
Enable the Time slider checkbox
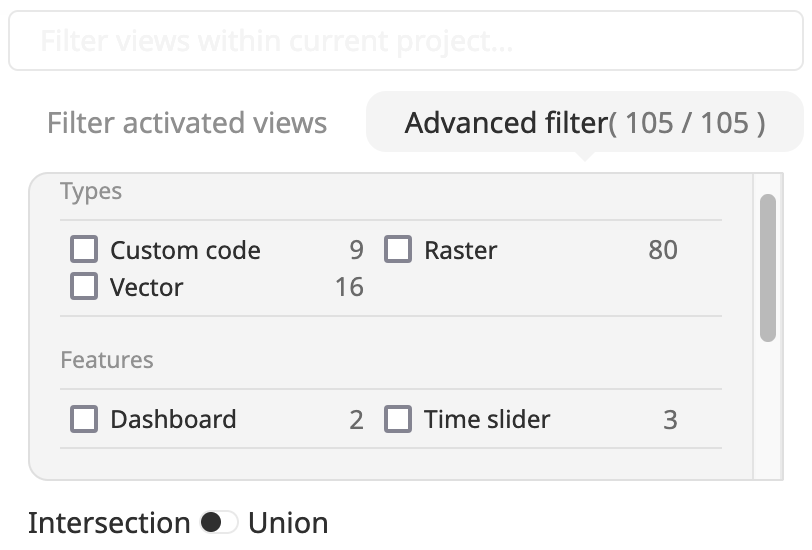click(x=398, y=419)
